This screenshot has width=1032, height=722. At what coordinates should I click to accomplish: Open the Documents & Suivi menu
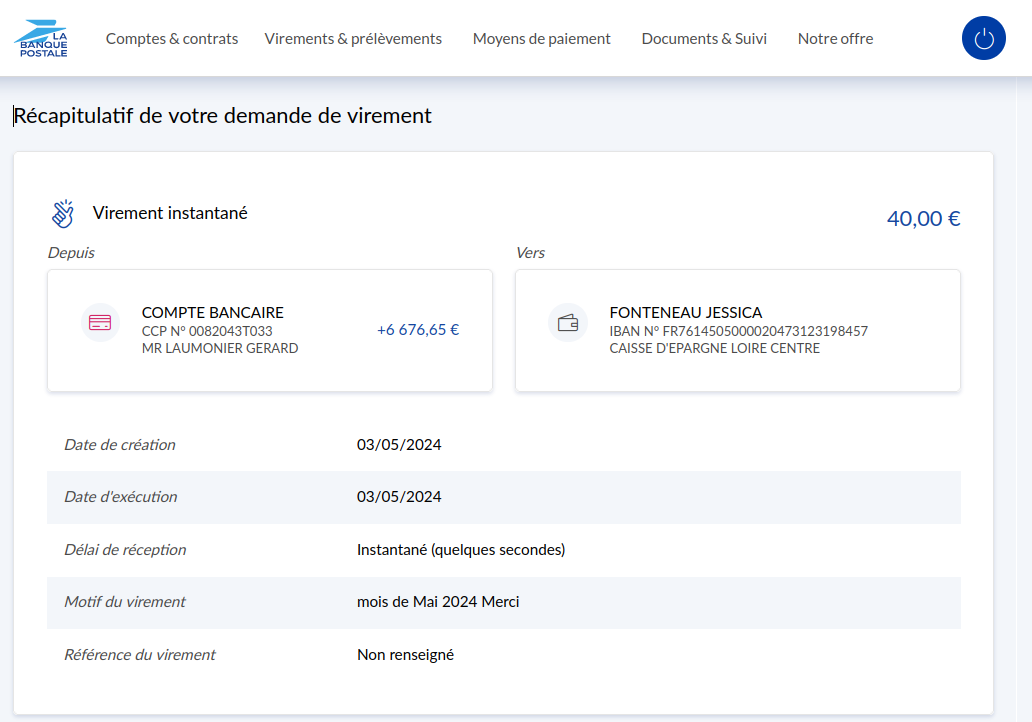click(704, 39)
